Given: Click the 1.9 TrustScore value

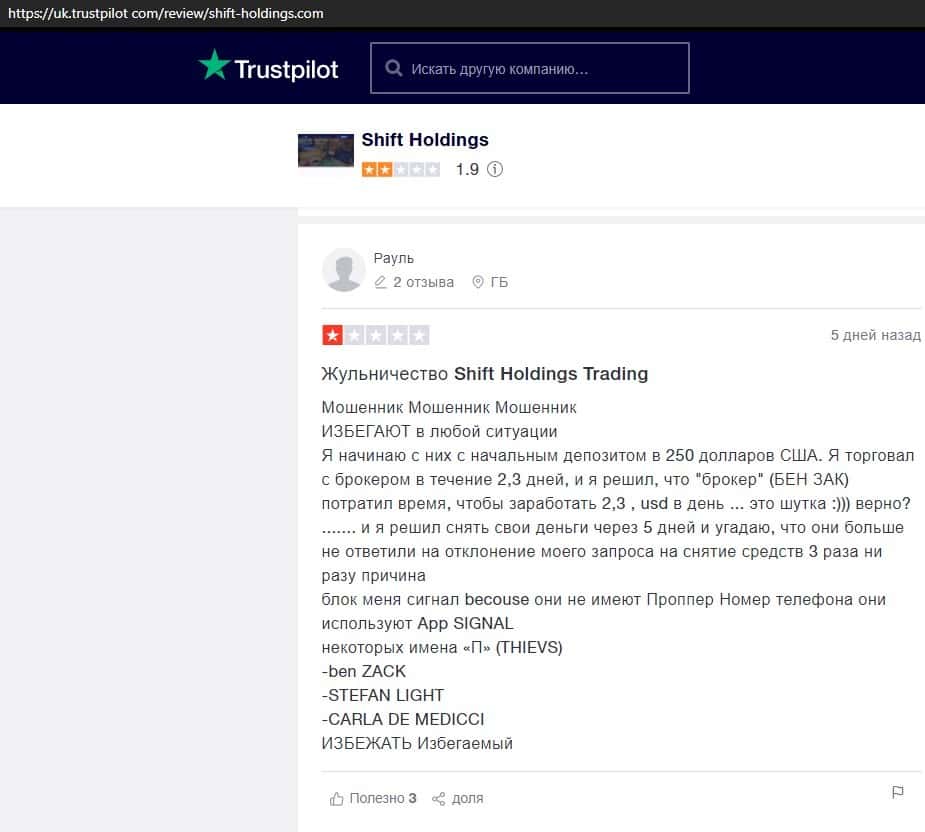Looking at the screenshot, I should 467,169.
